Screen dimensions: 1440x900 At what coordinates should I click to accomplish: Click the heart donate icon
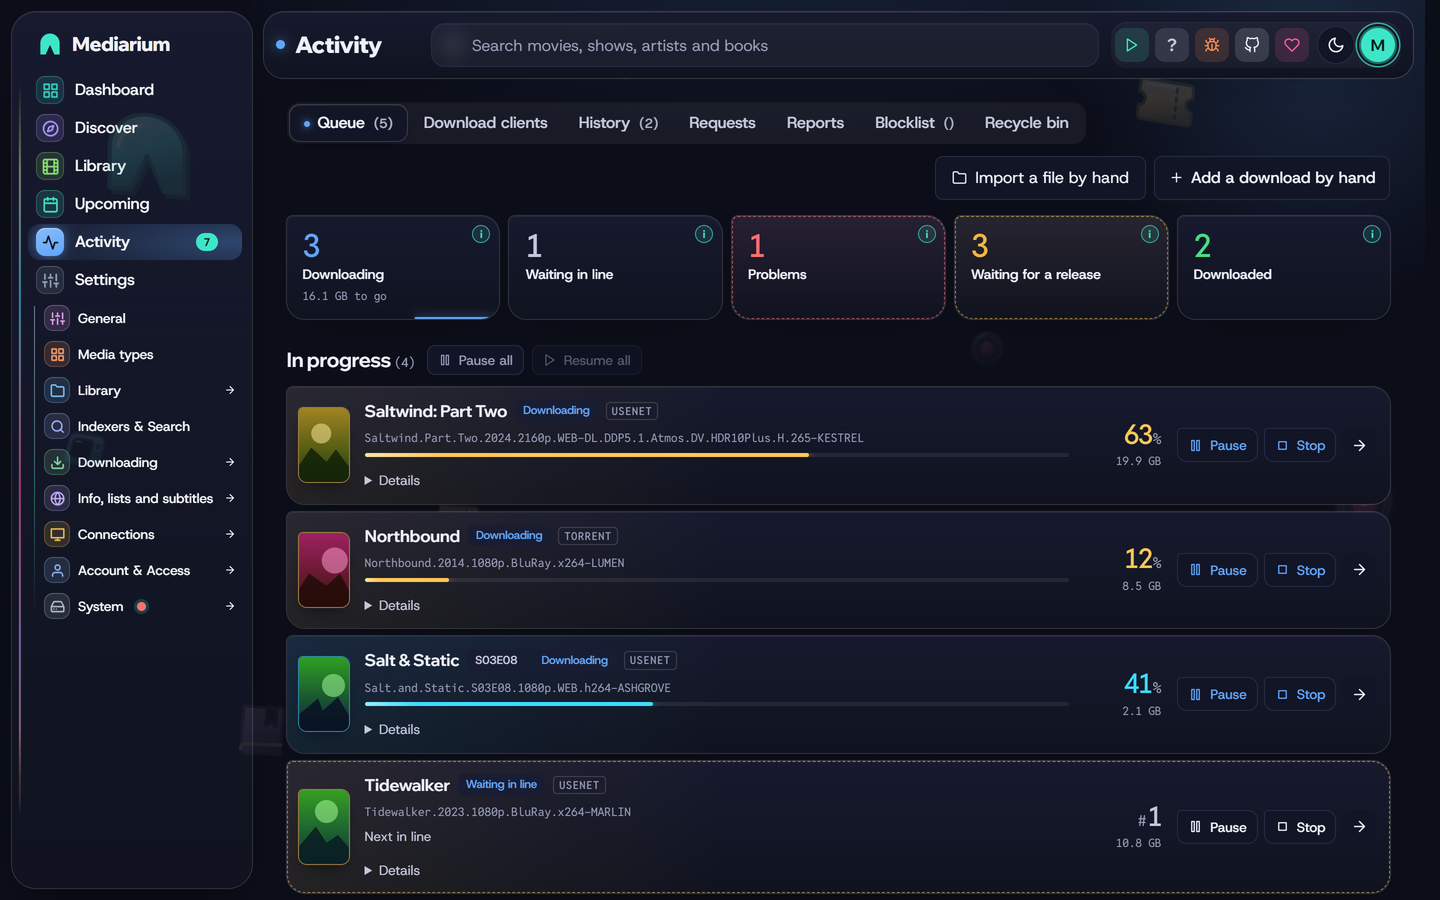click(1291, 45)
